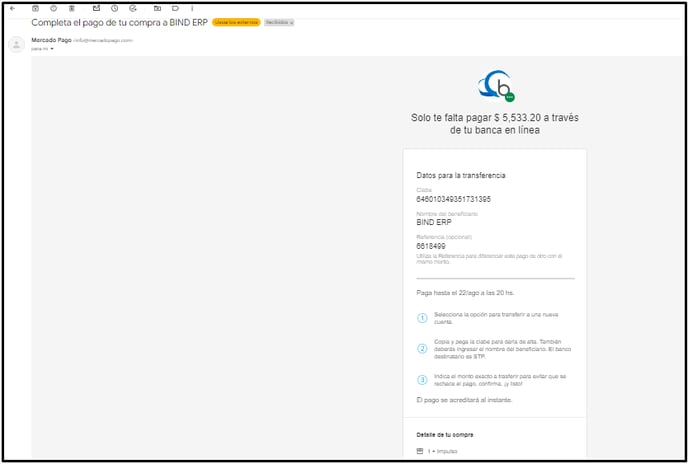Viewport: 688px width, 464px height.
Task: Click the subject 'Completa el pago de tu compra a BIND ERP'
Action: 119,22
